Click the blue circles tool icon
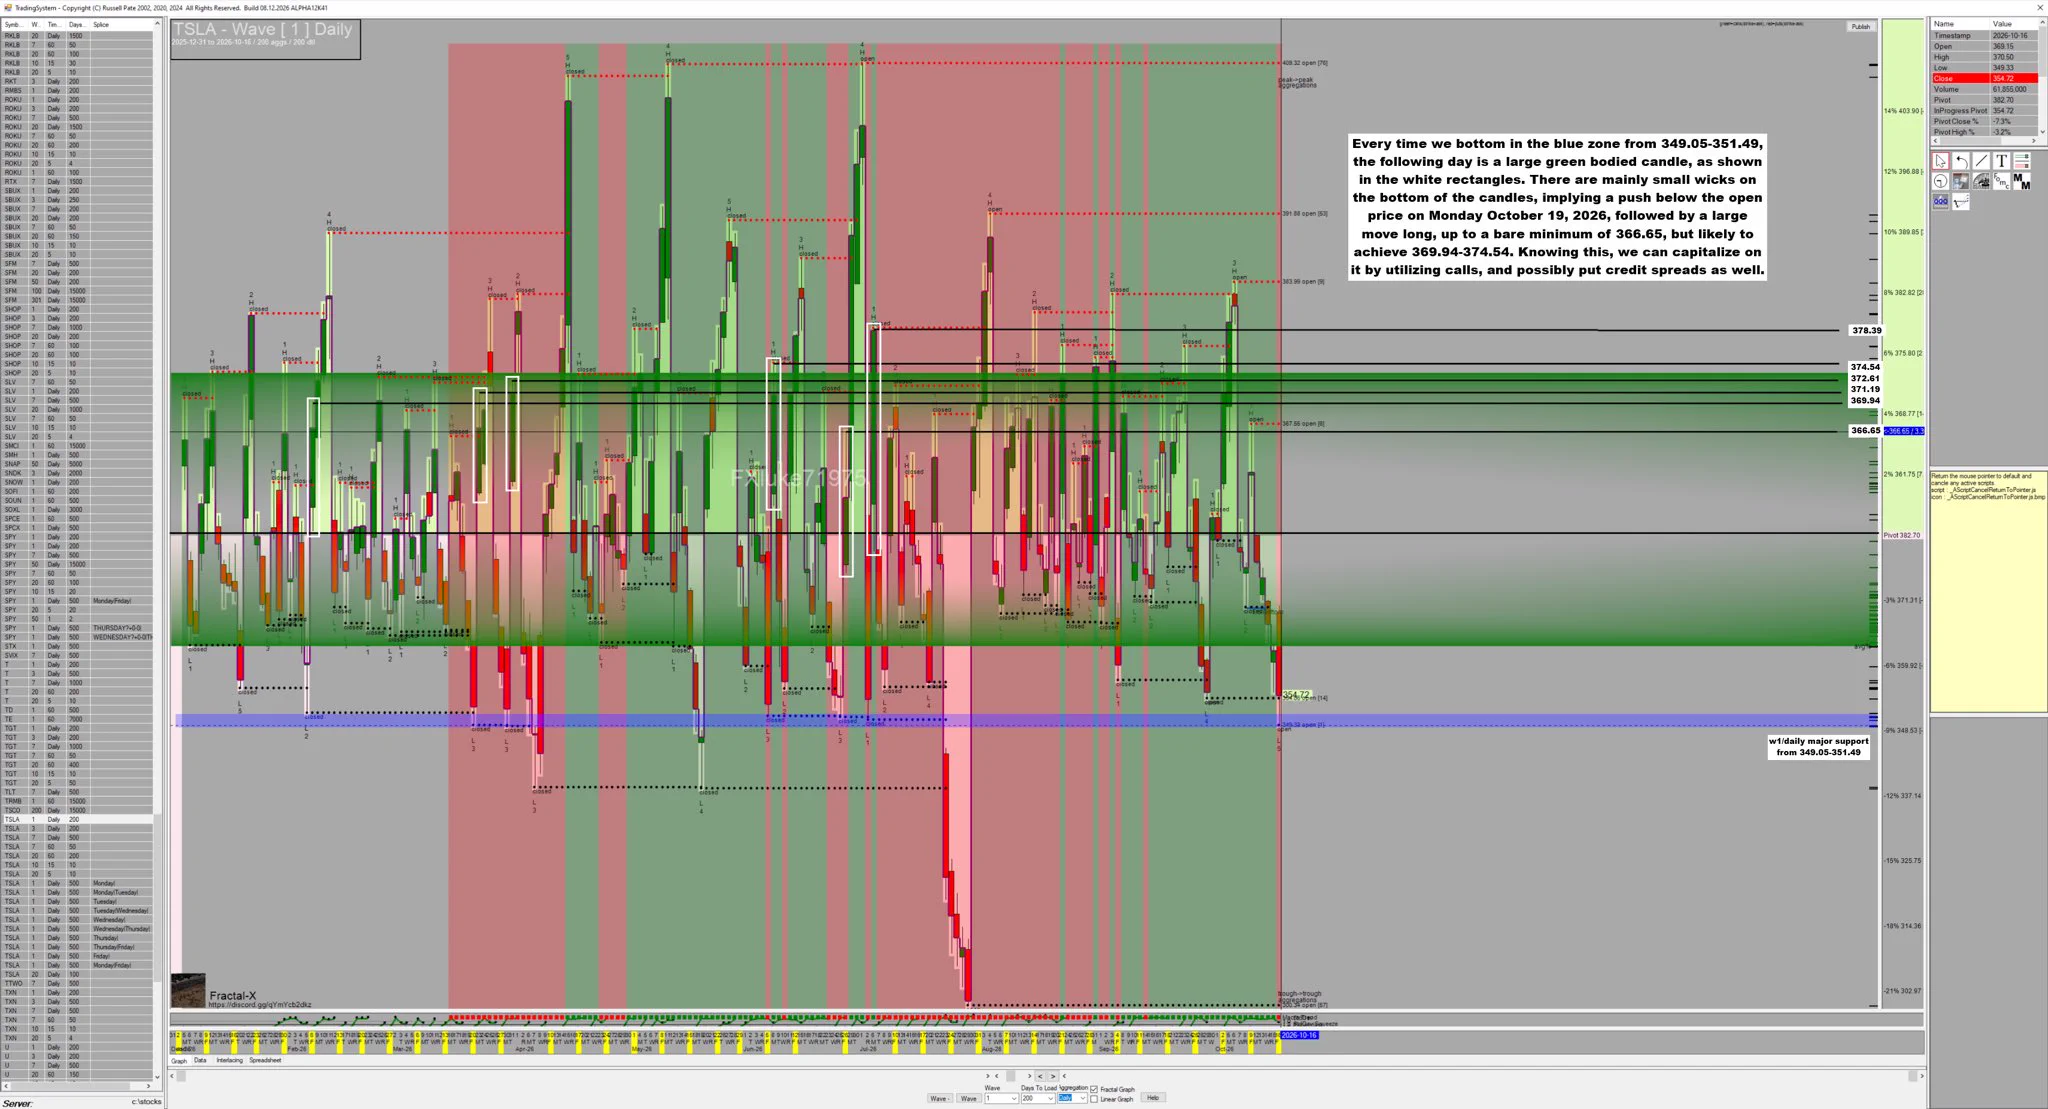The image size is (2048, 1109). pos(1940,202)
